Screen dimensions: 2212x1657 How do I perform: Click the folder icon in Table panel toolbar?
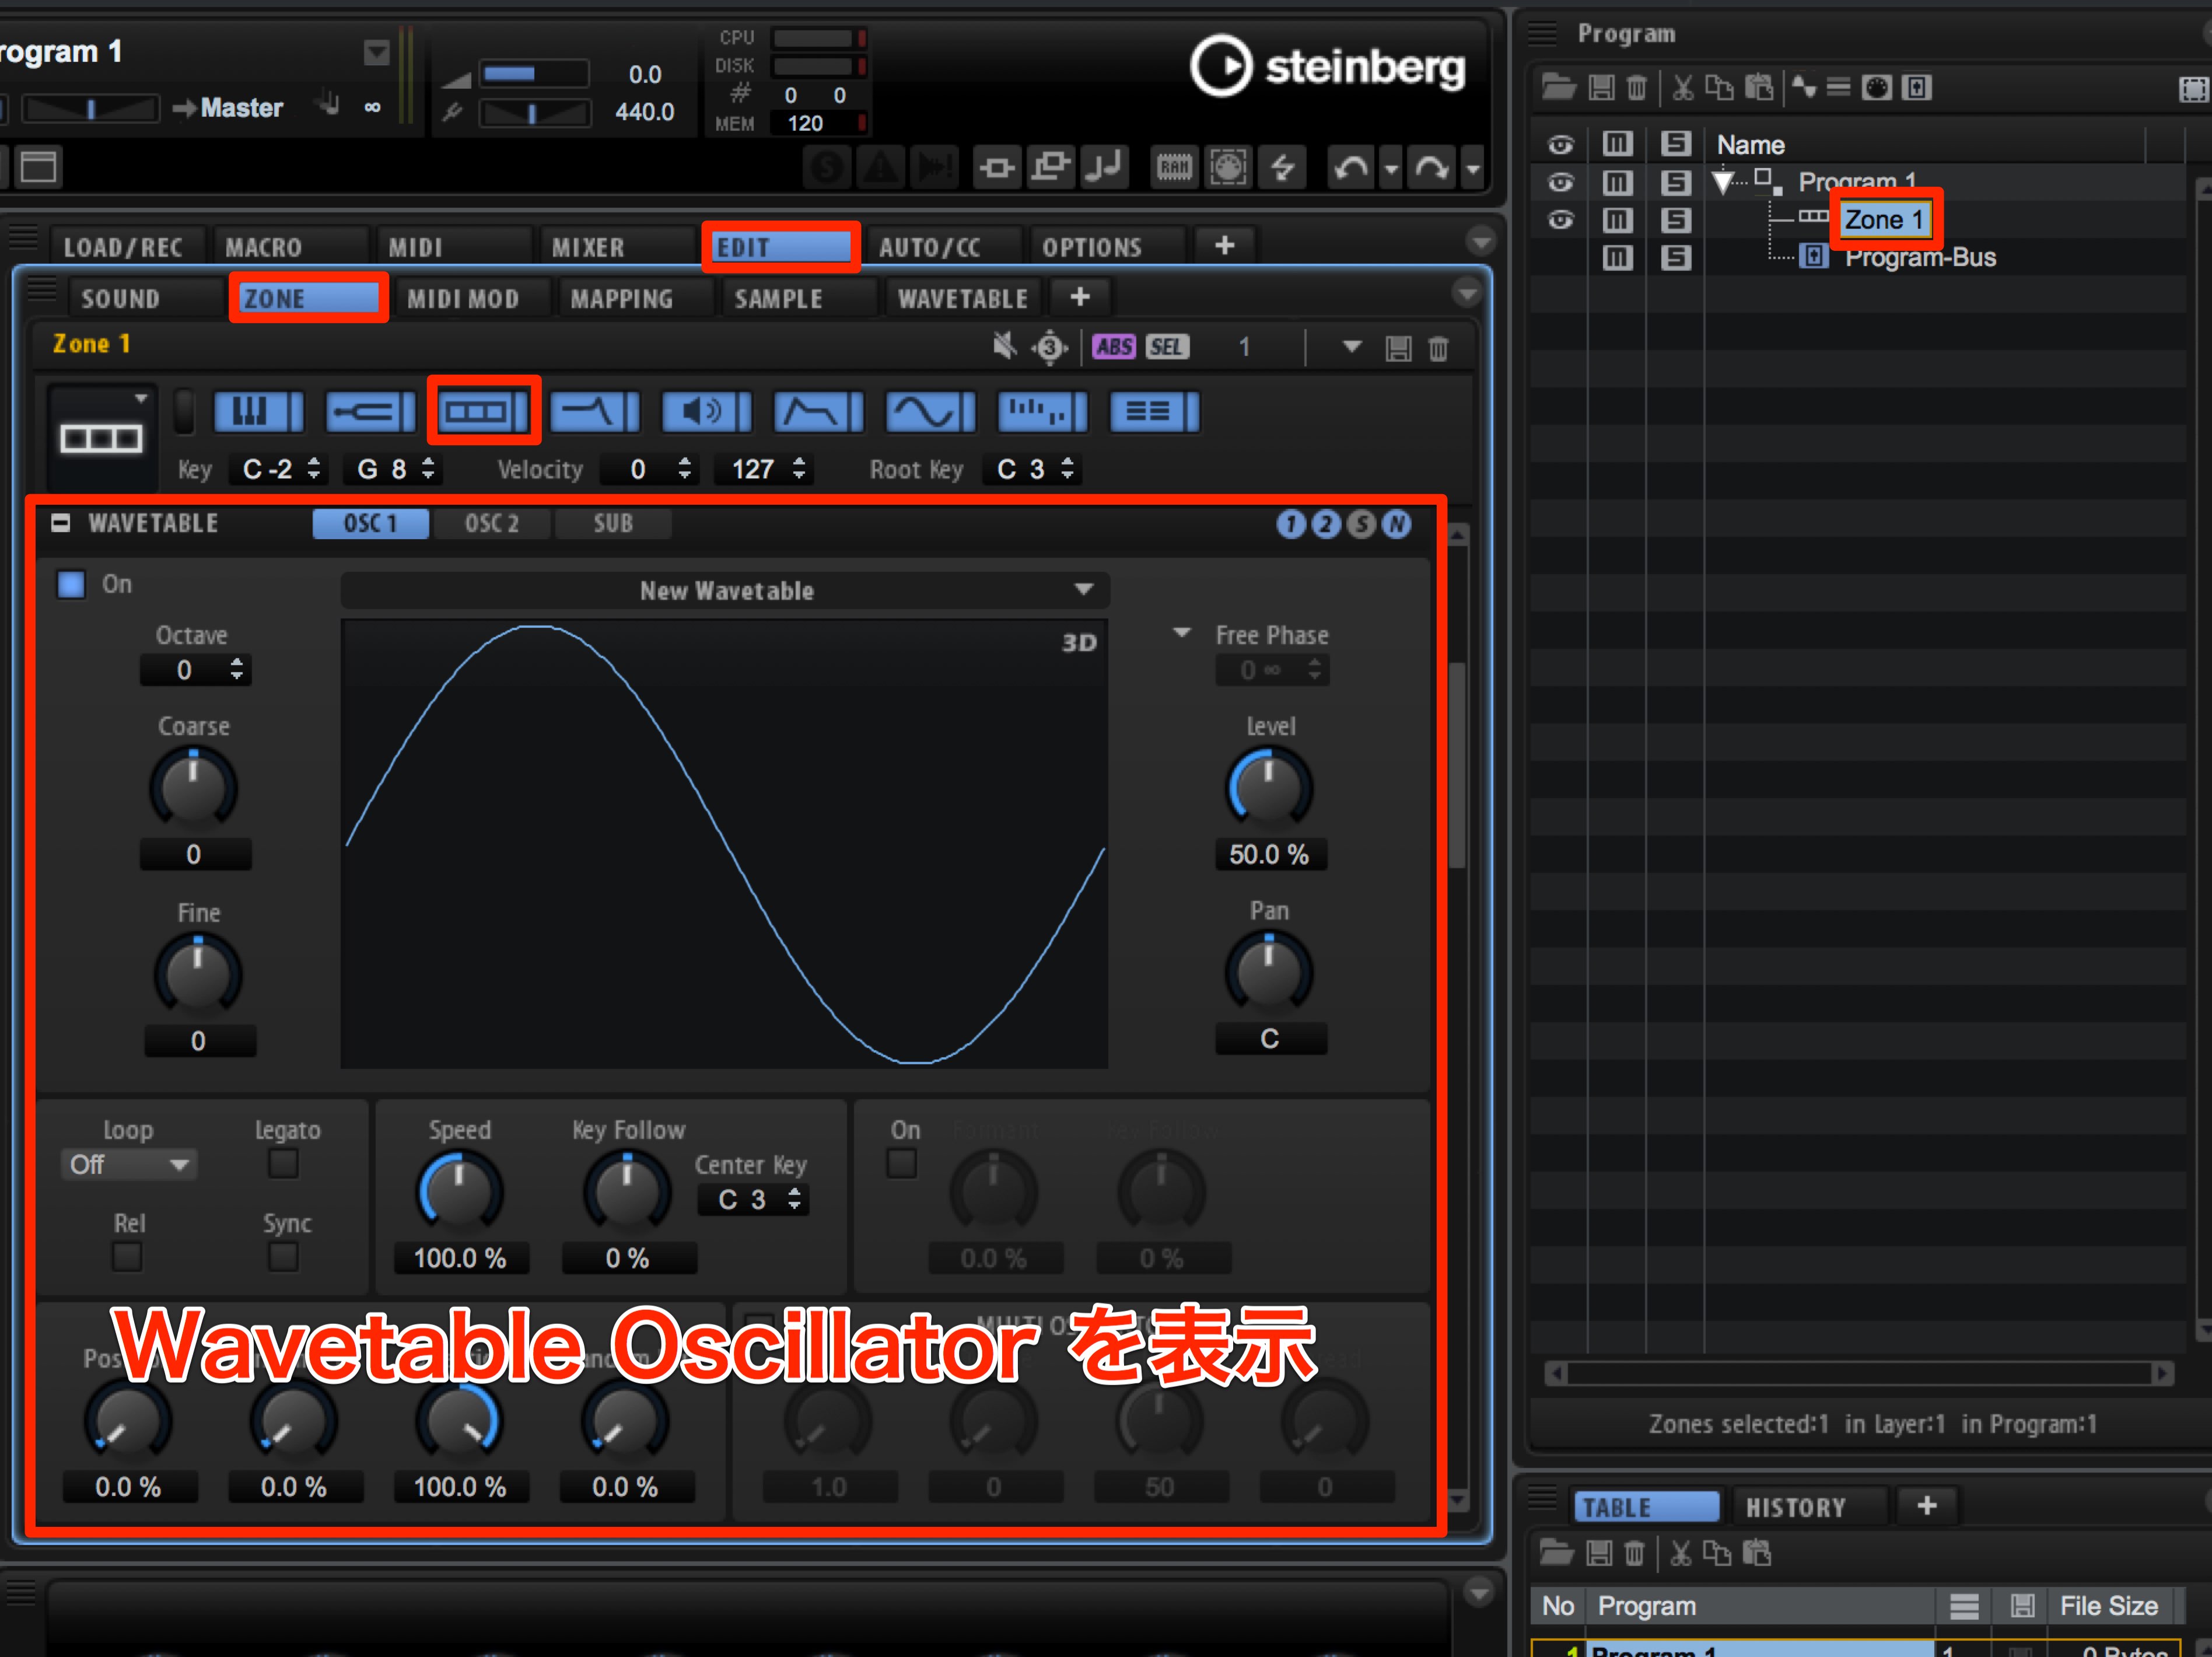click(1556, 1553)
